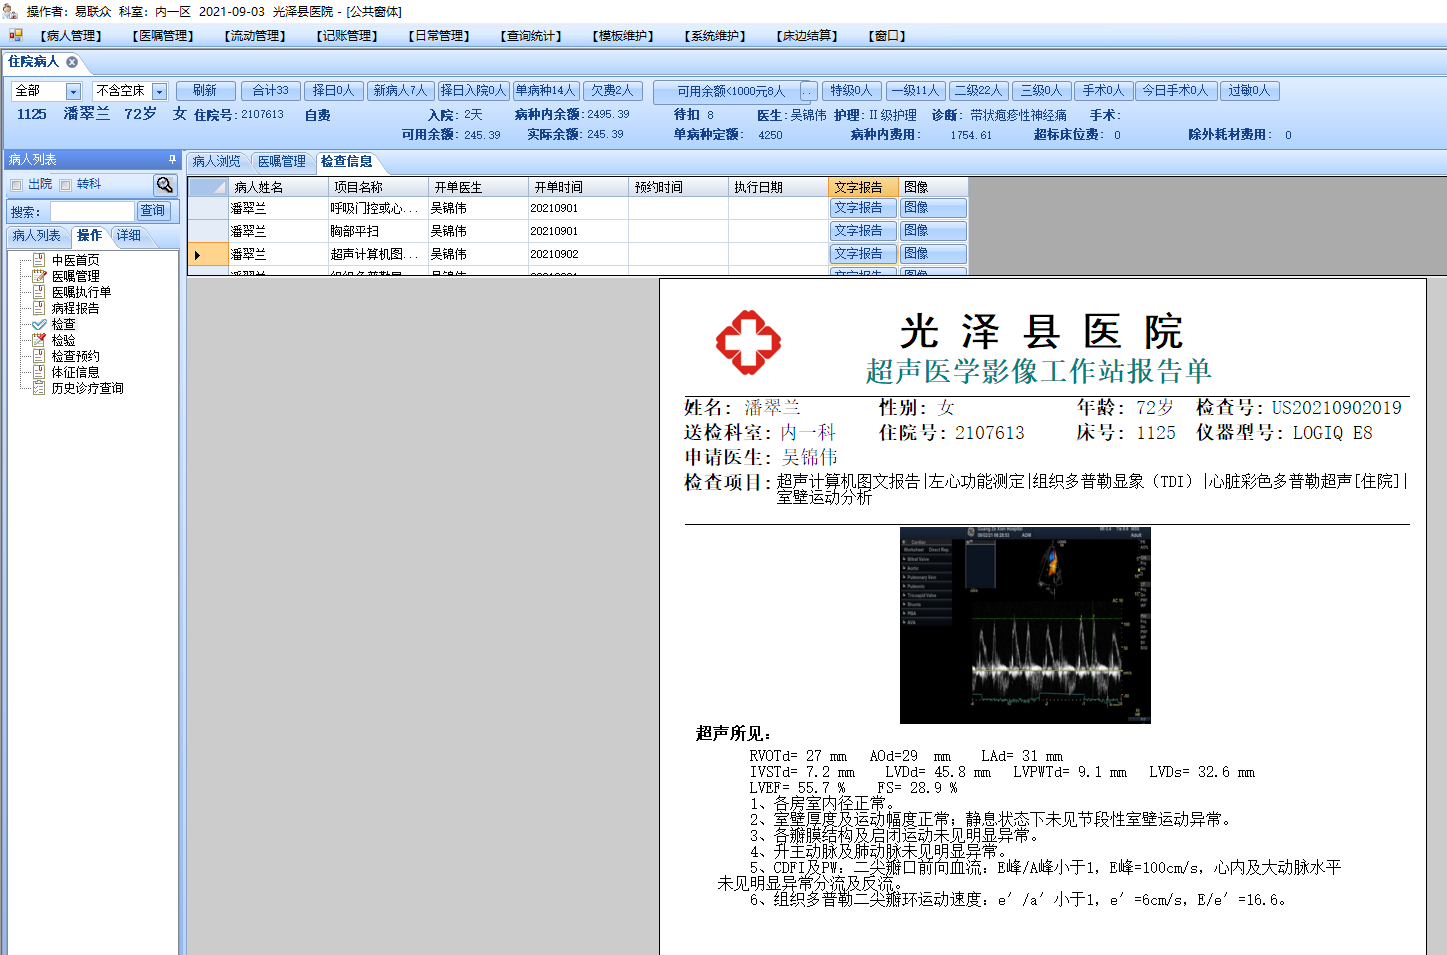Close the 住院病人 tab with its x icon
1447x955 pixels.
72,62
